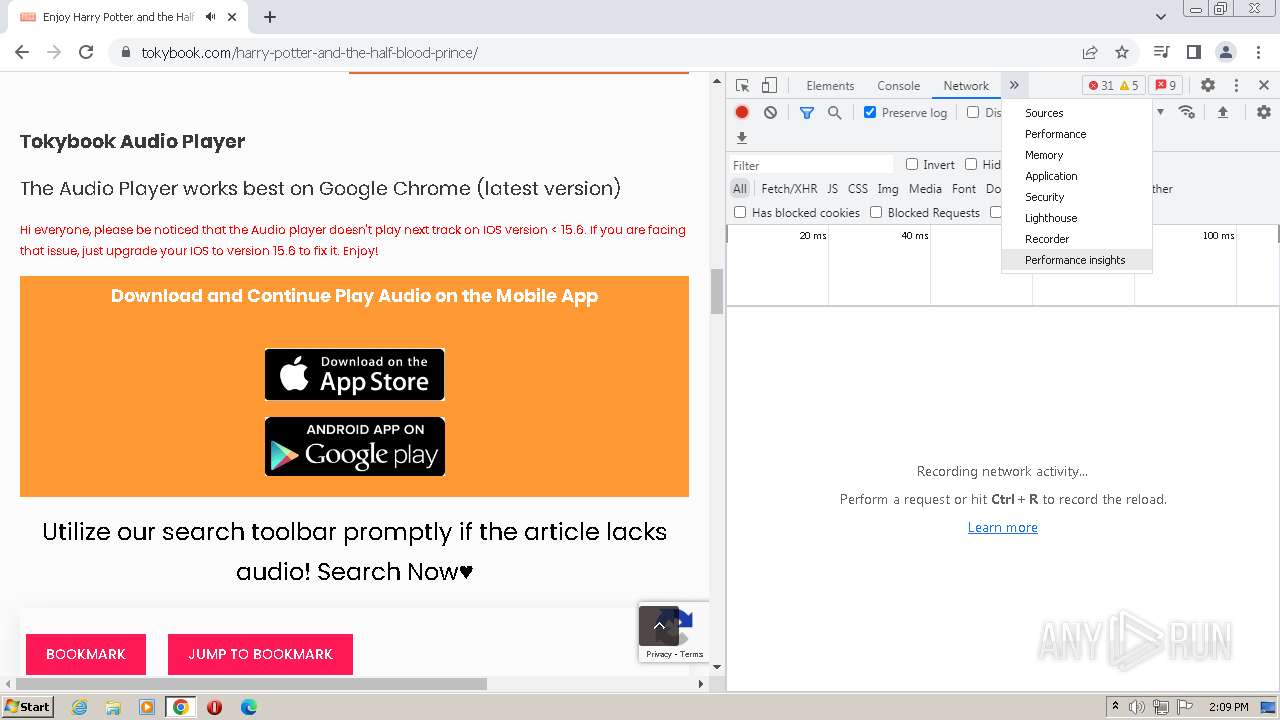Viewport: 1280px width, 720px height.
Task: Open the 9 issues counter
Action: click(x=1165, y=86)
